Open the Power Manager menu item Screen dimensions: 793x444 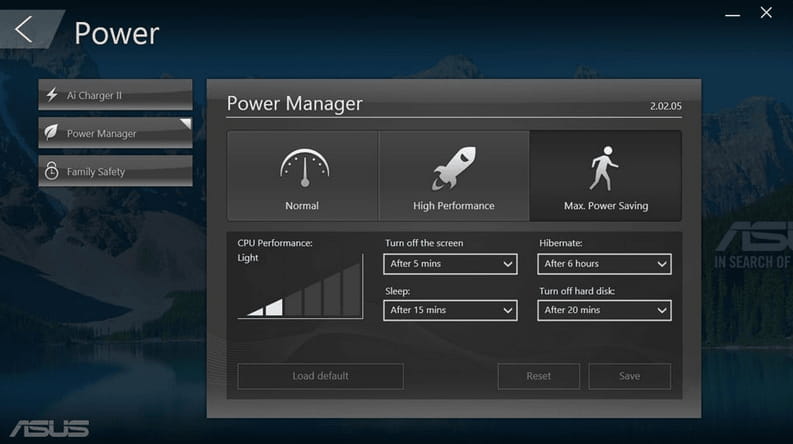(x=115, y=133)
